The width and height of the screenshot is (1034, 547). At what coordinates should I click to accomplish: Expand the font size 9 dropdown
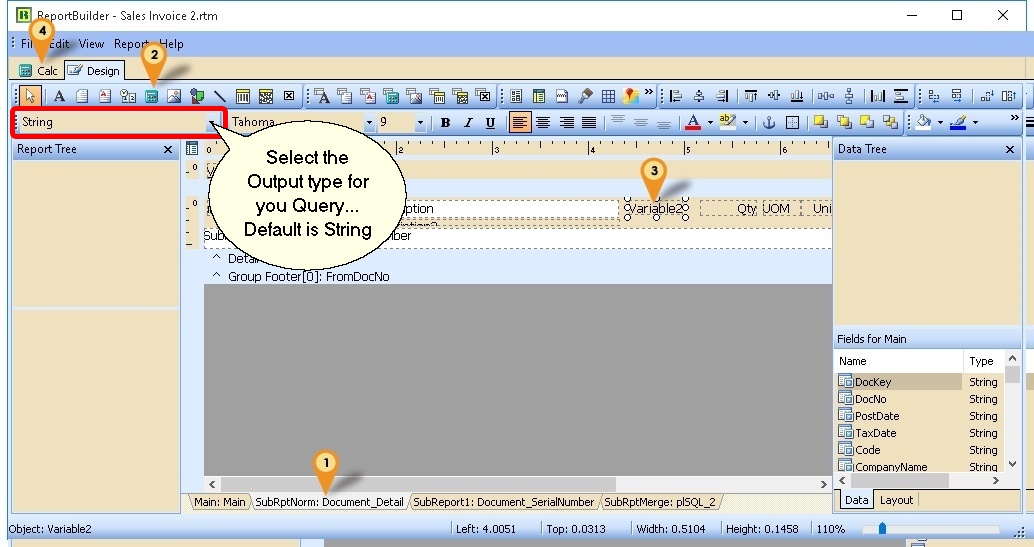pos(420,123)
